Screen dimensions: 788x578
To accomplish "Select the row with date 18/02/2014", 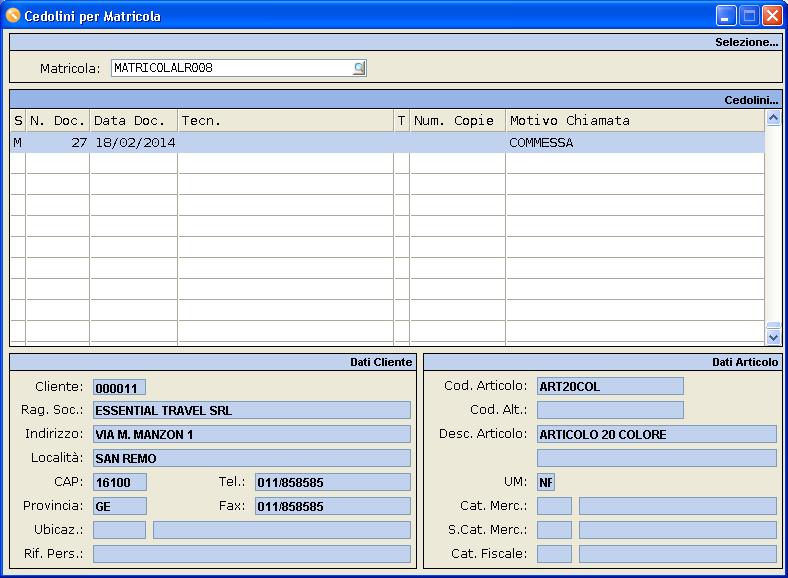I will [x=387, y=143].
